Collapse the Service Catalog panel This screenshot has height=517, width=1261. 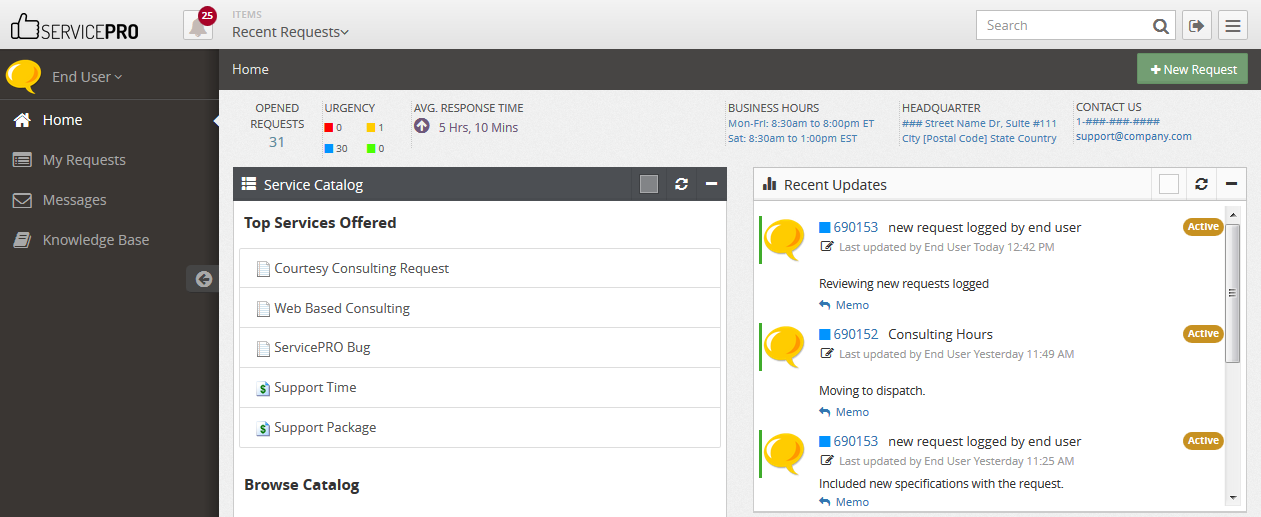pyautogui.click(x=711, y=184)
